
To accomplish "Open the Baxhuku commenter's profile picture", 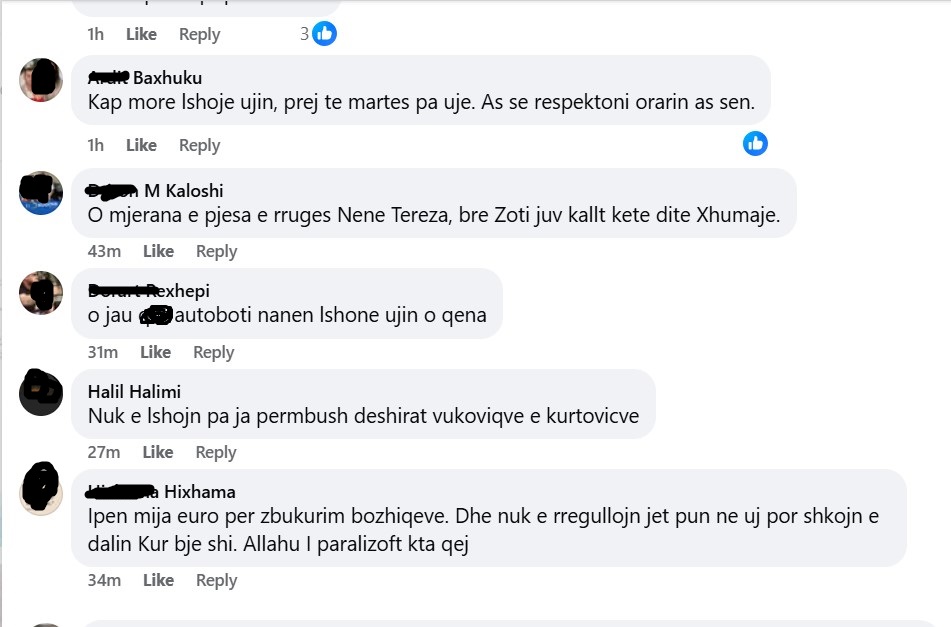I will tap(42, 79).
